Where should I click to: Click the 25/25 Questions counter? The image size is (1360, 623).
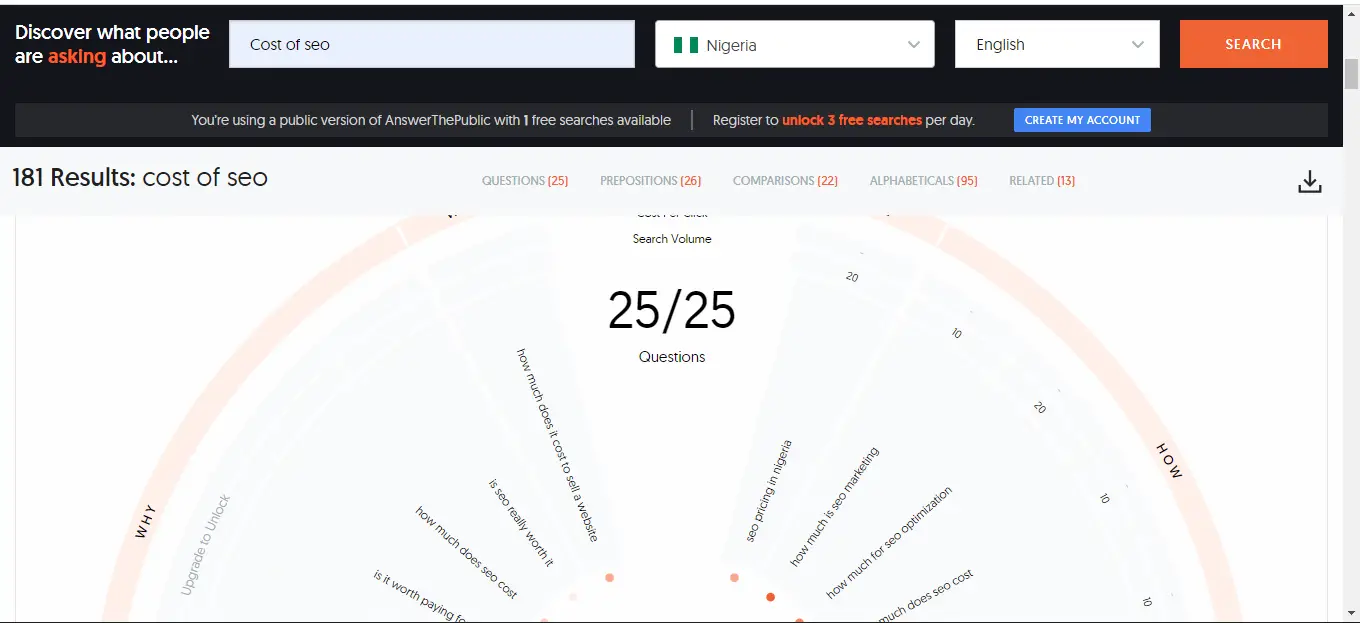pyautogui.click(x=672, y=324)
